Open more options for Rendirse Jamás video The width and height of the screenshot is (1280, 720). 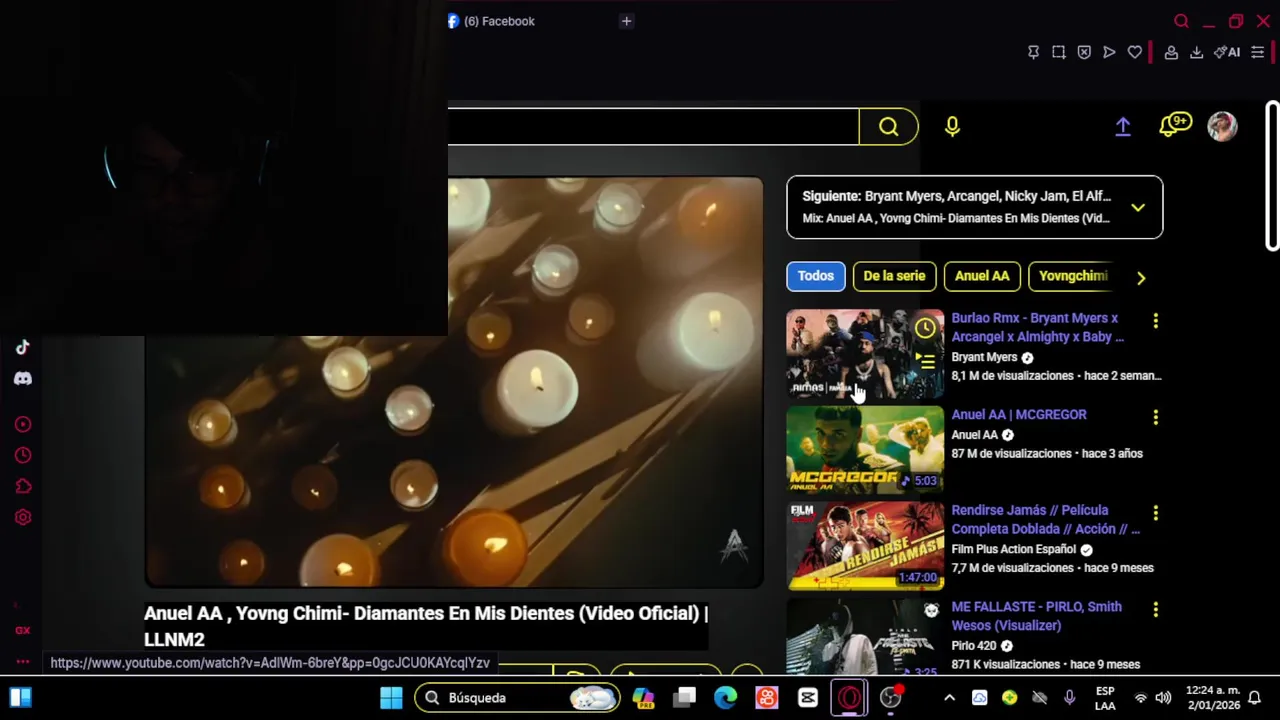coord(1155,513)
